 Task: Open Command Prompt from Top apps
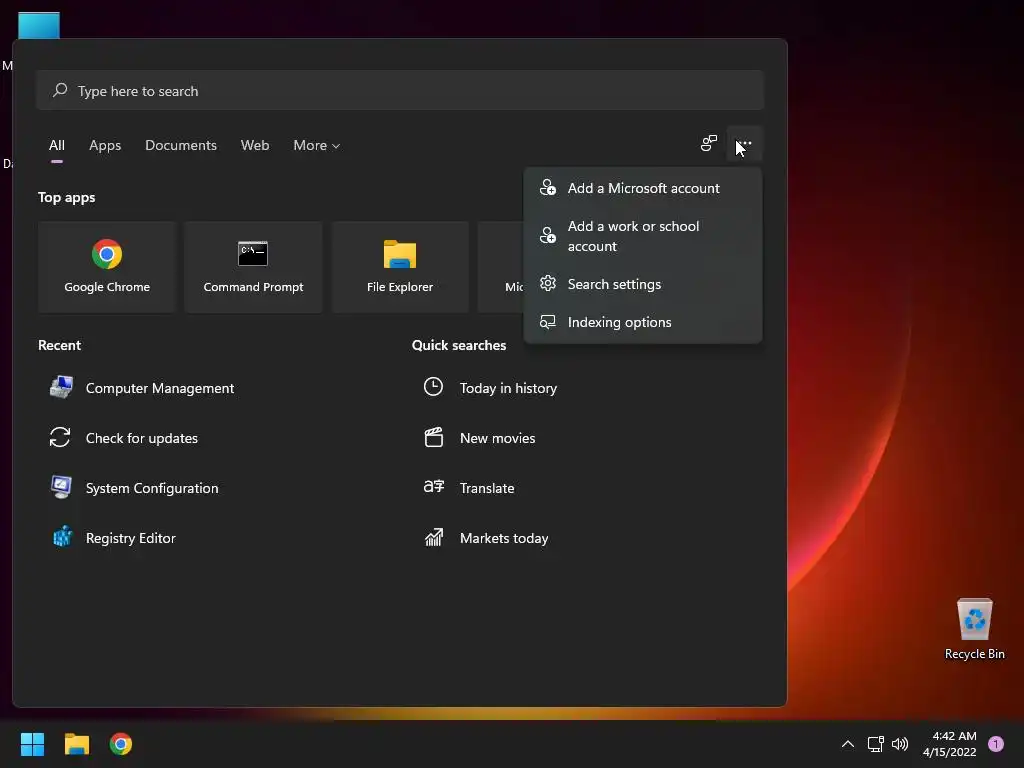pyautogui.click(x=253, y=267)
